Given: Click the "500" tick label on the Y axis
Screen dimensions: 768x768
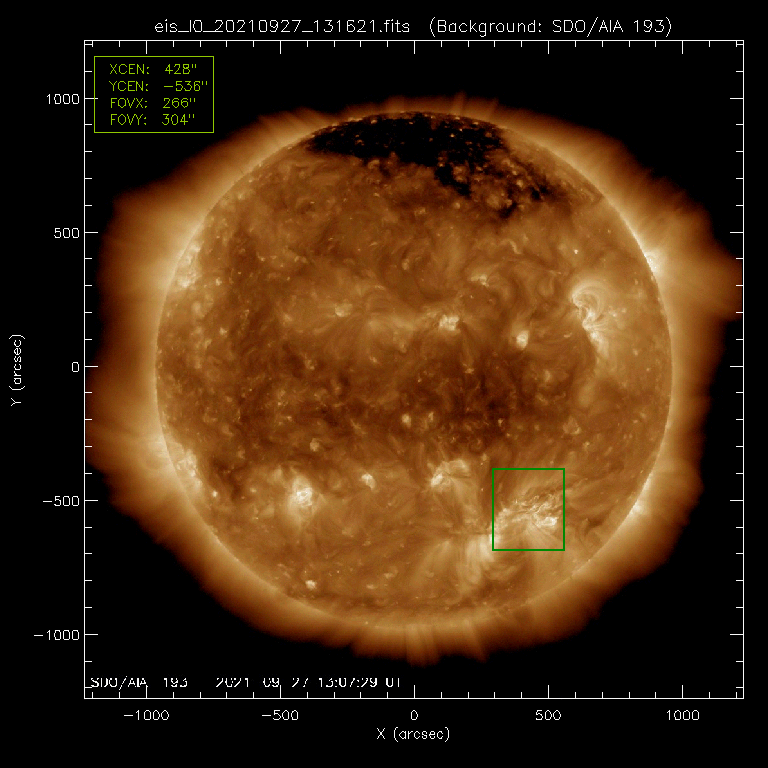Looking at the screenshot, I should coord(63,233).
